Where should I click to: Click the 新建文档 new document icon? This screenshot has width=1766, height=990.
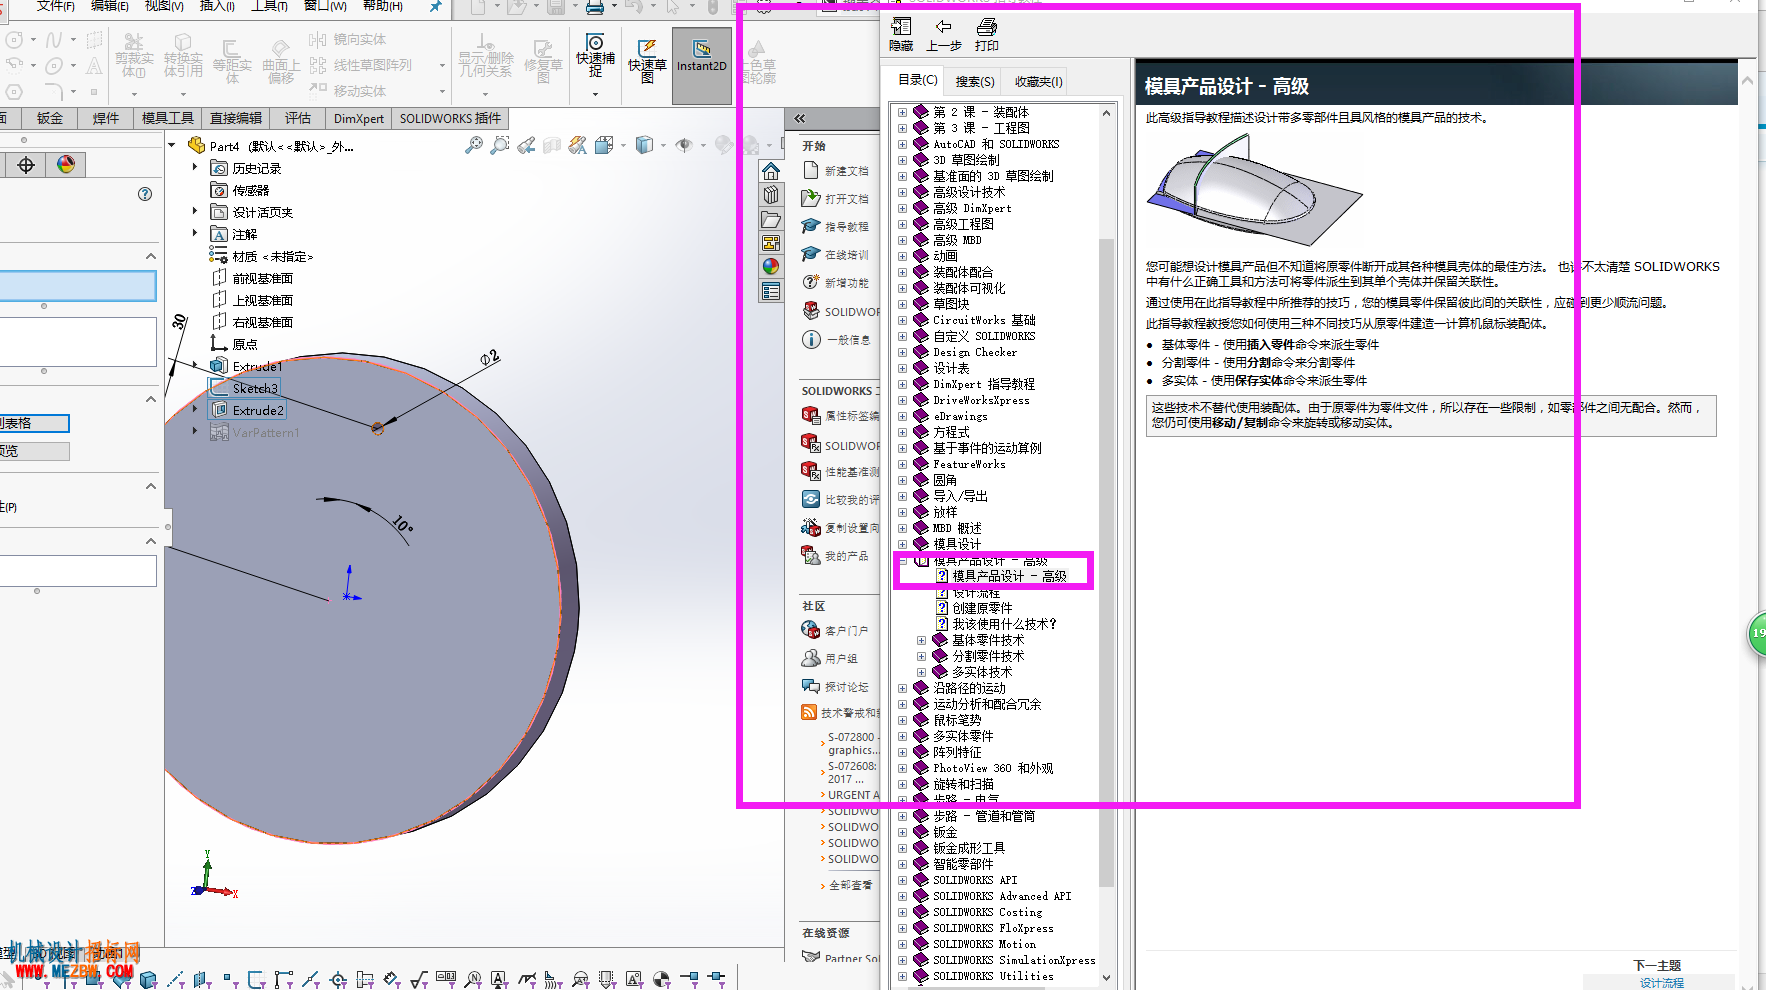pos(811,171)
